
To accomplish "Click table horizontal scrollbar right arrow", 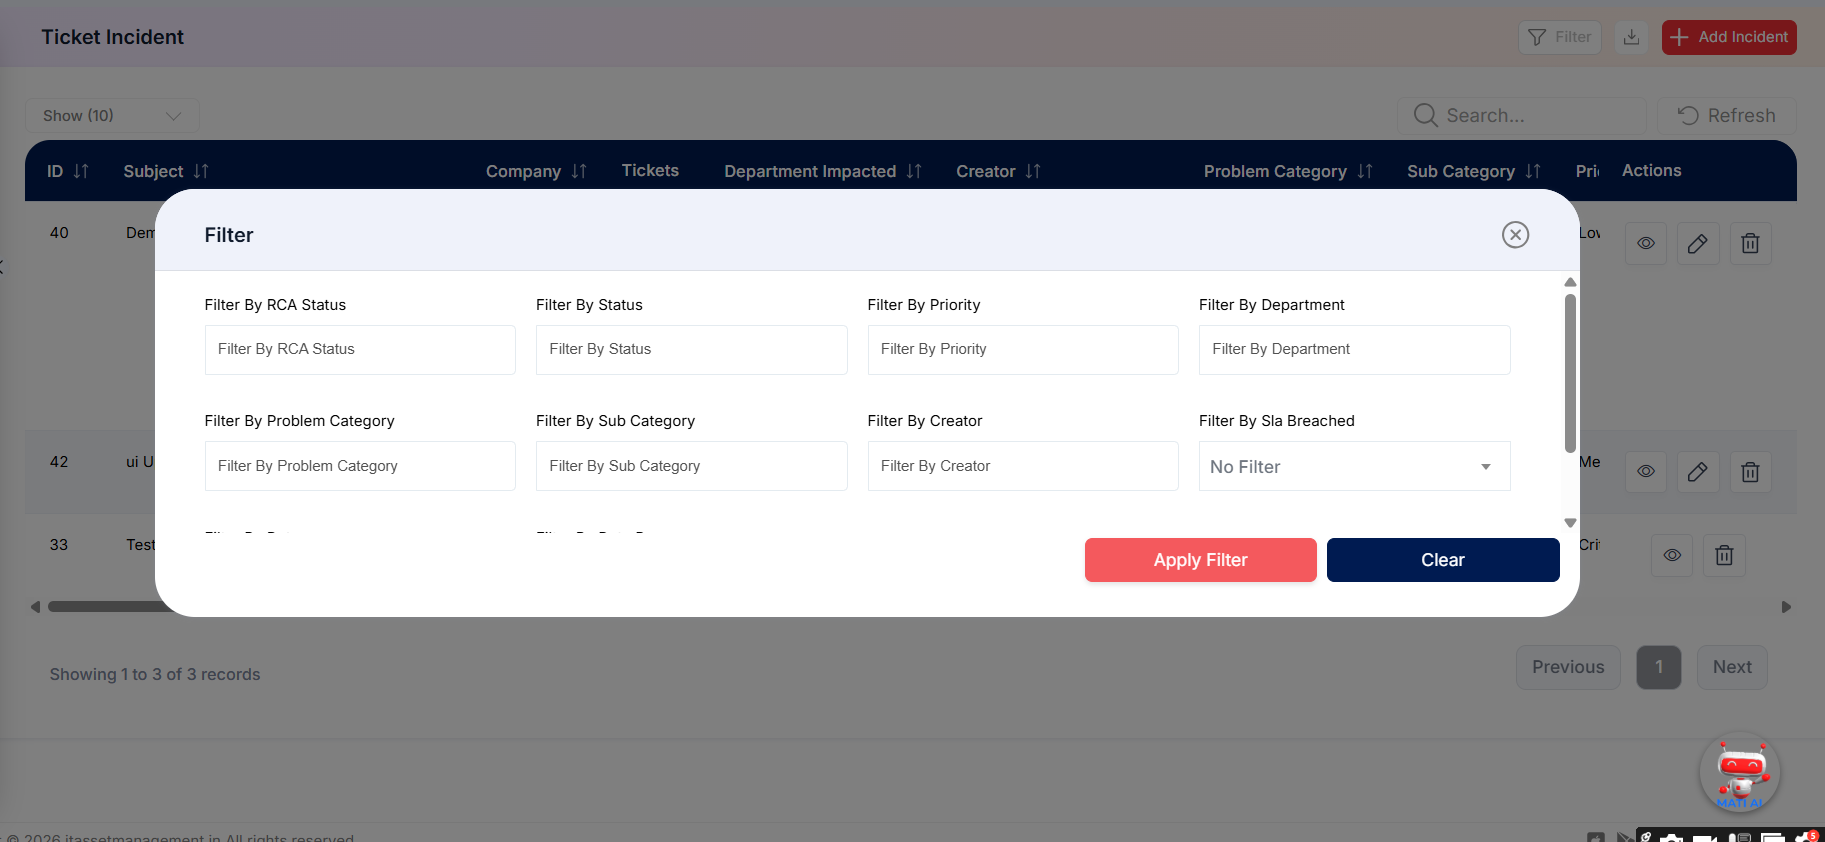I will [x=1786, y=607].
